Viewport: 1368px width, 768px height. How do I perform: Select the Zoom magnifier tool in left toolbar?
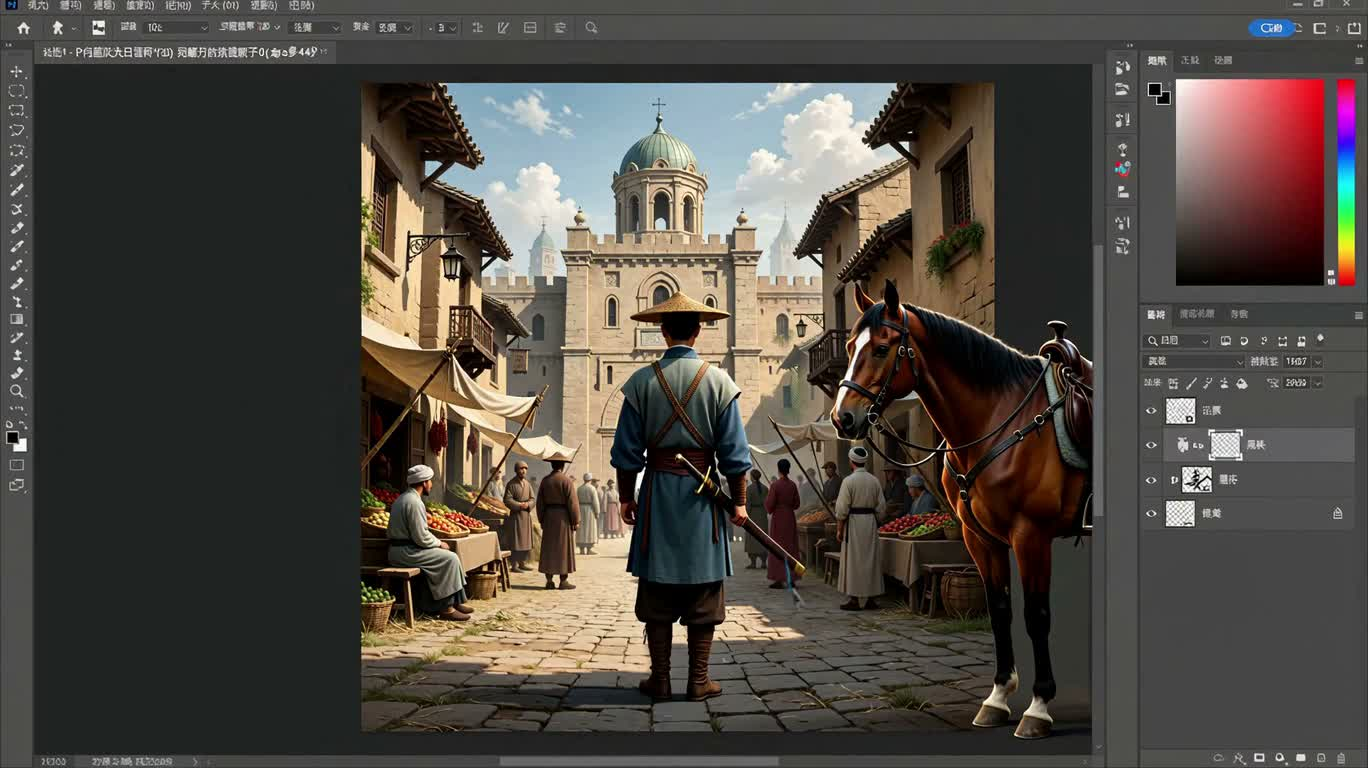(17, 391)
